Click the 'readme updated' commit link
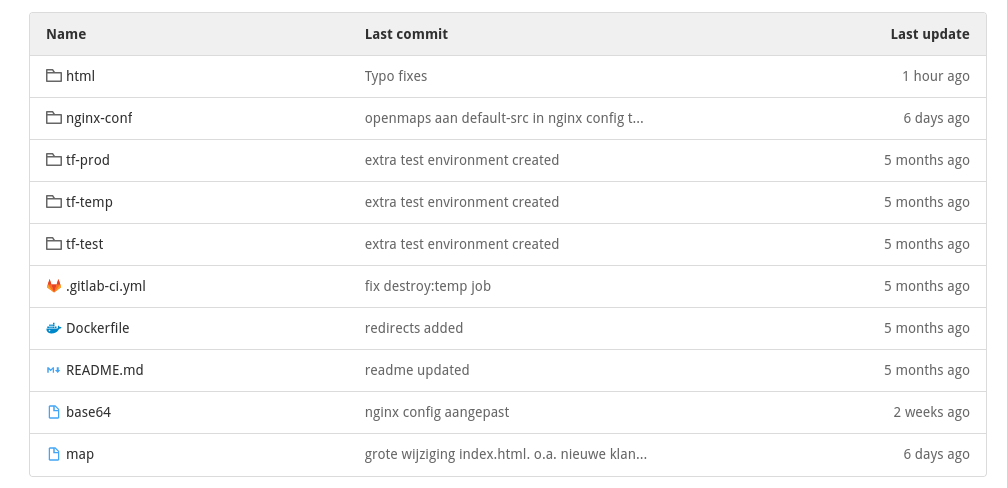The image size is (1007, 488). coord(417,370)
